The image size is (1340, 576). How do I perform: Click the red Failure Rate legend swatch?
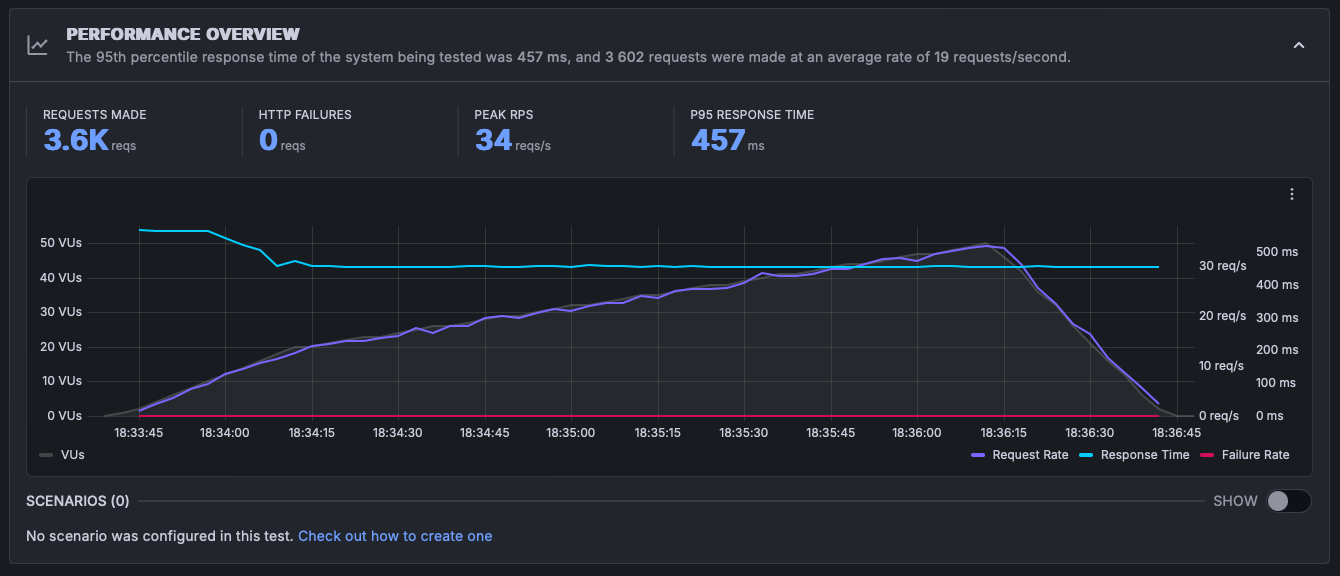(1206, 455)
